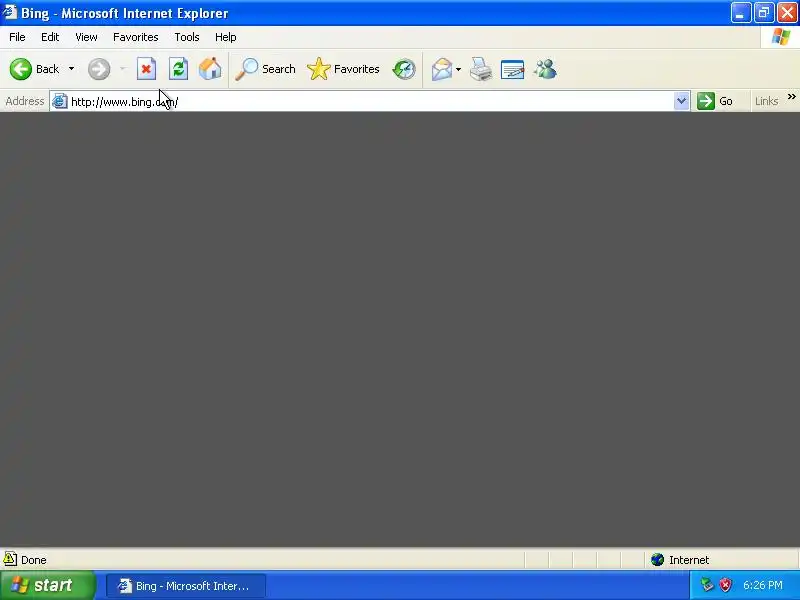
Task: Open the Search pane magnifier button
Action: [x=265, y=69]
